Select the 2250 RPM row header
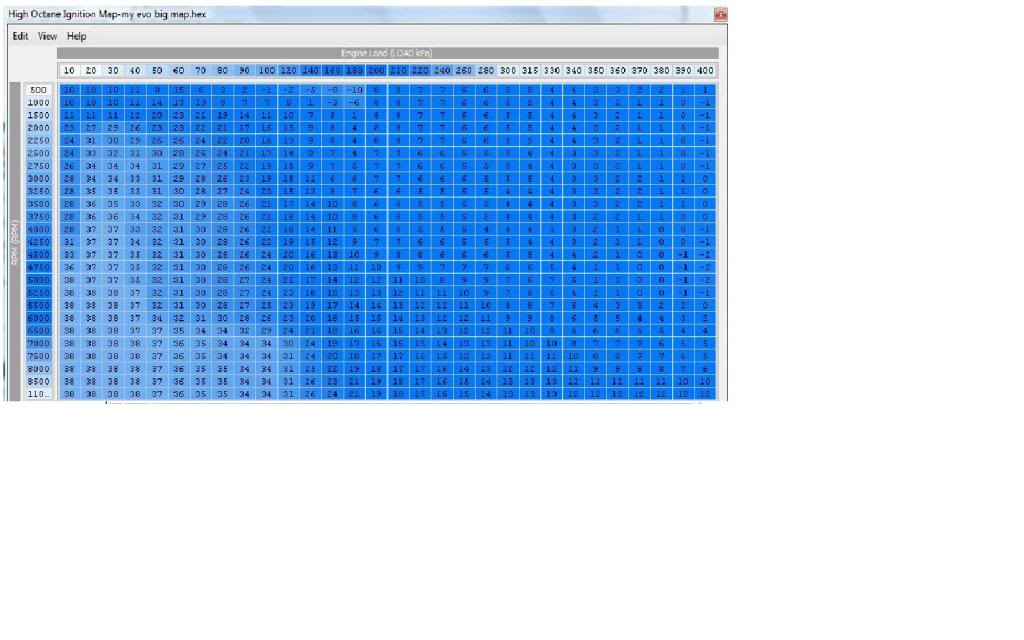The image size is (1024, 640). [x=39, y=140]
